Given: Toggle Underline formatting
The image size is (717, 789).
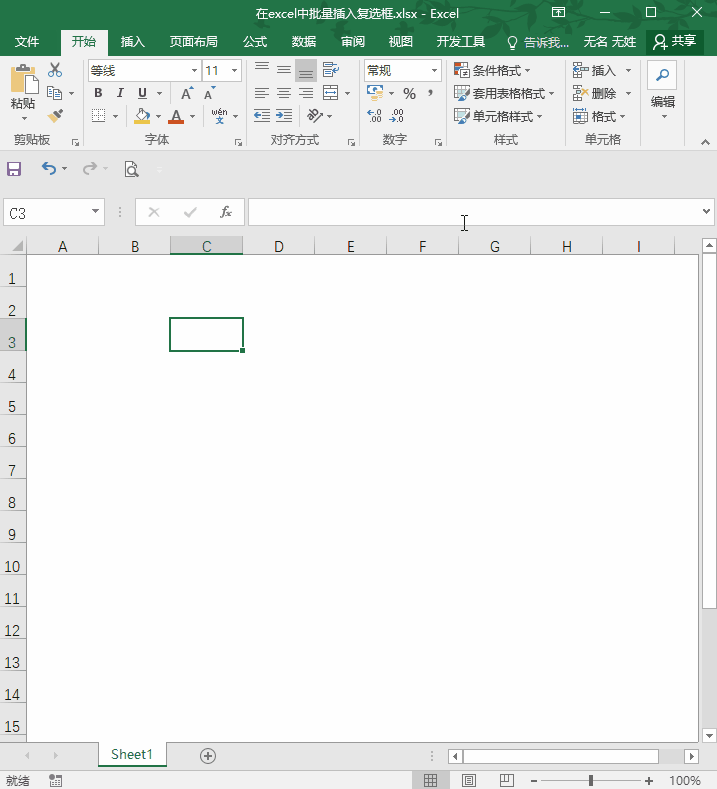Looking at the screenshot, I should (x=142, y=93).
